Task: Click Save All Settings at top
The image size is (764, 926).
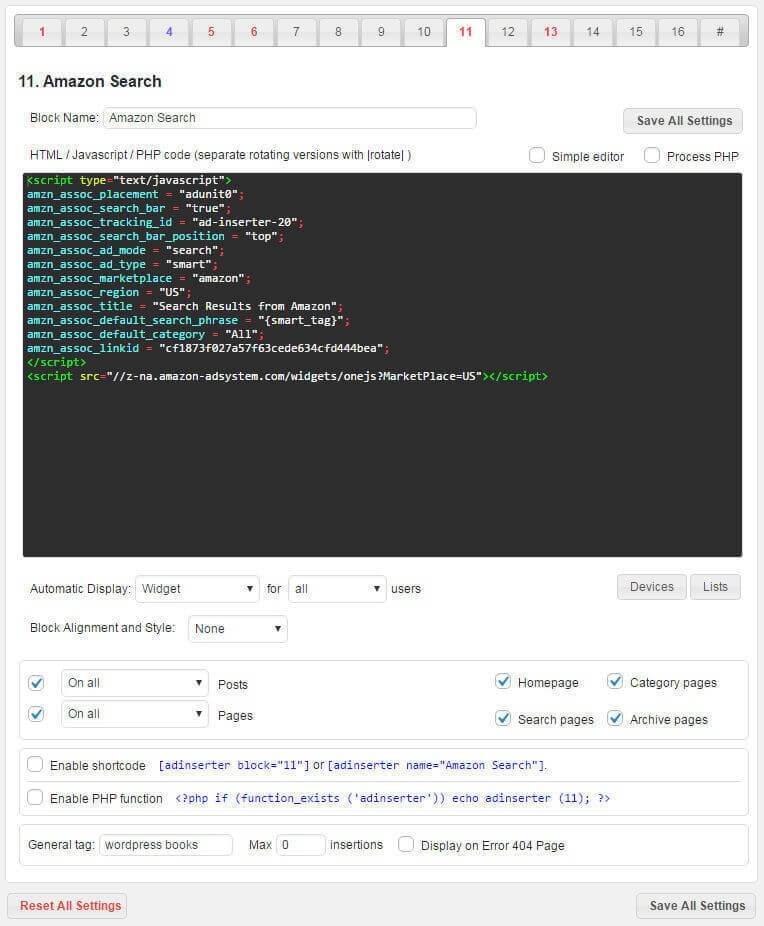Action: point(683,121)
